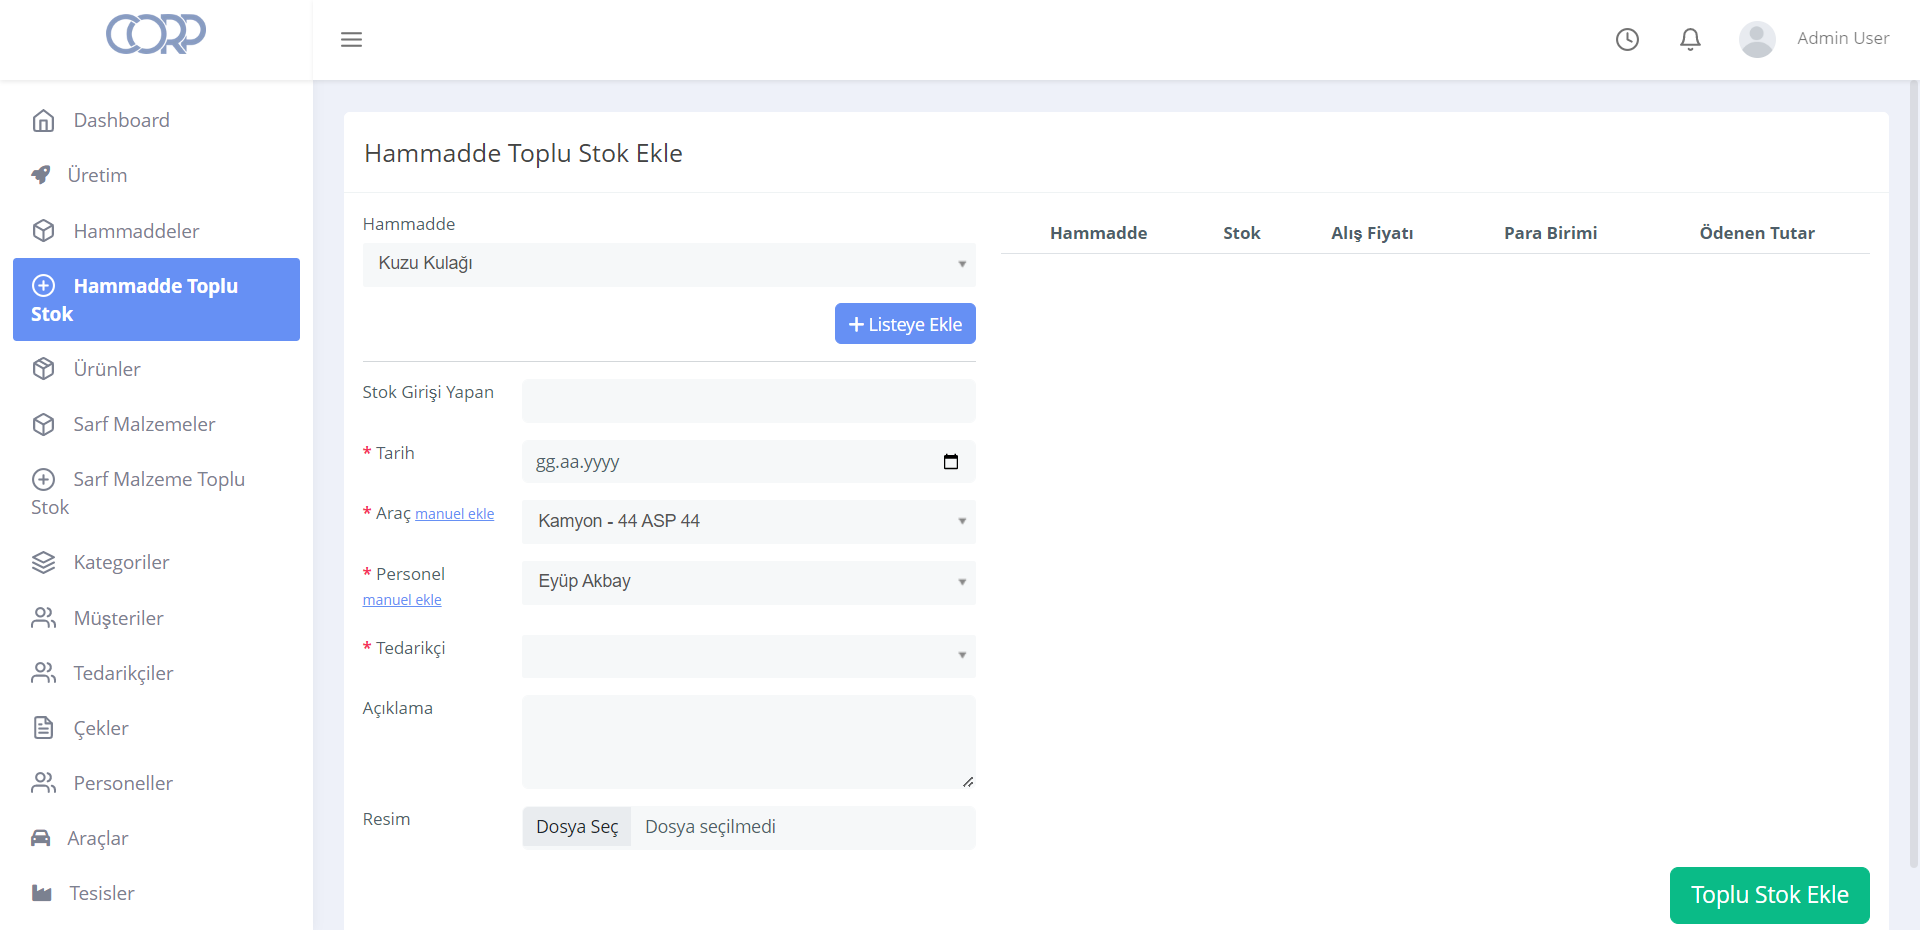The image size is (1920, 930).
Task: Click the green Toplu Stok Ekle button
Action: 1769,895
